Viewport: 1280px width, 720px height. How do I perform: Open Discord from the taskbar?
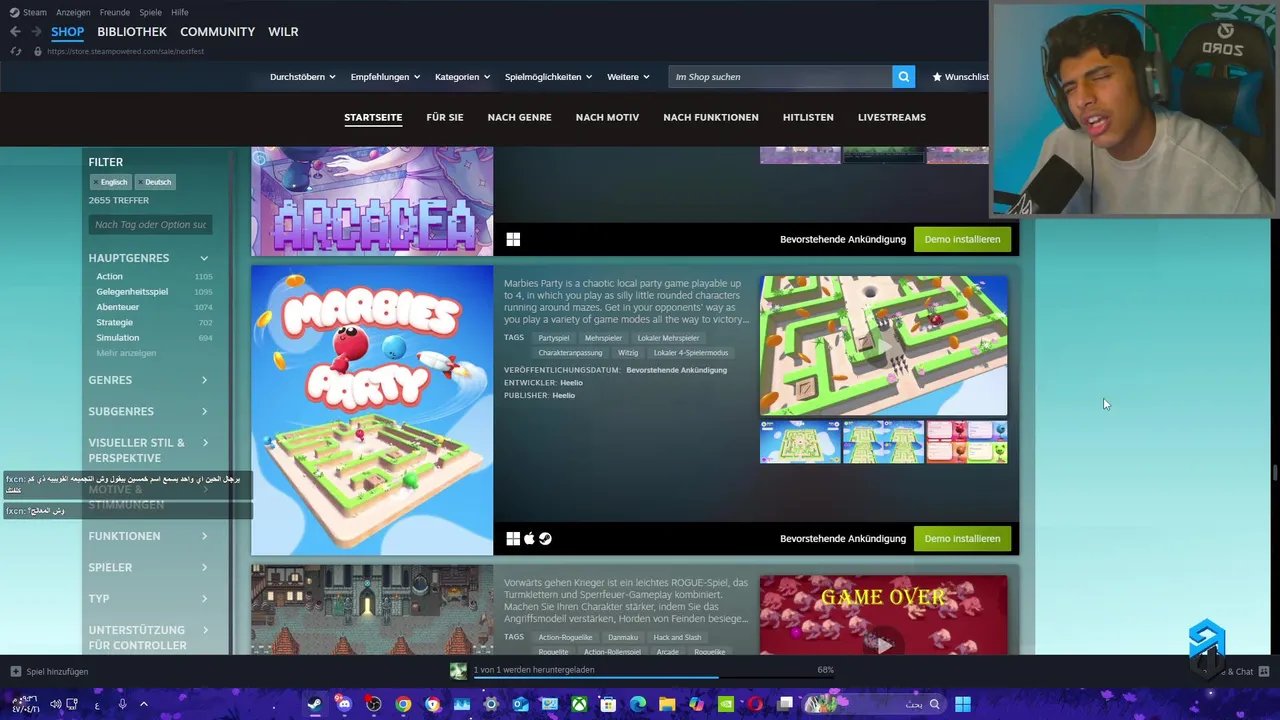pos(344,704)
